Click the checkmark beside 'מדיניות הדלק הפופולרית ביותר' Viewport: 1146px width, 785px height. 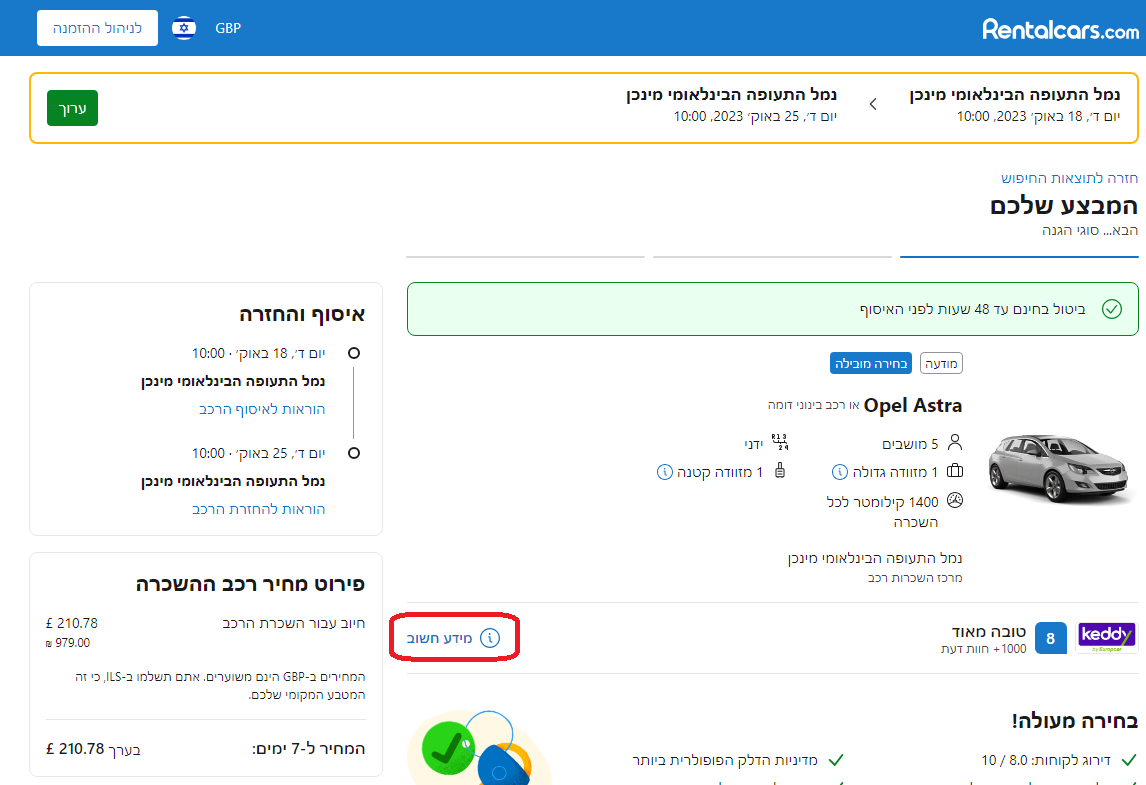pos(835,760)
